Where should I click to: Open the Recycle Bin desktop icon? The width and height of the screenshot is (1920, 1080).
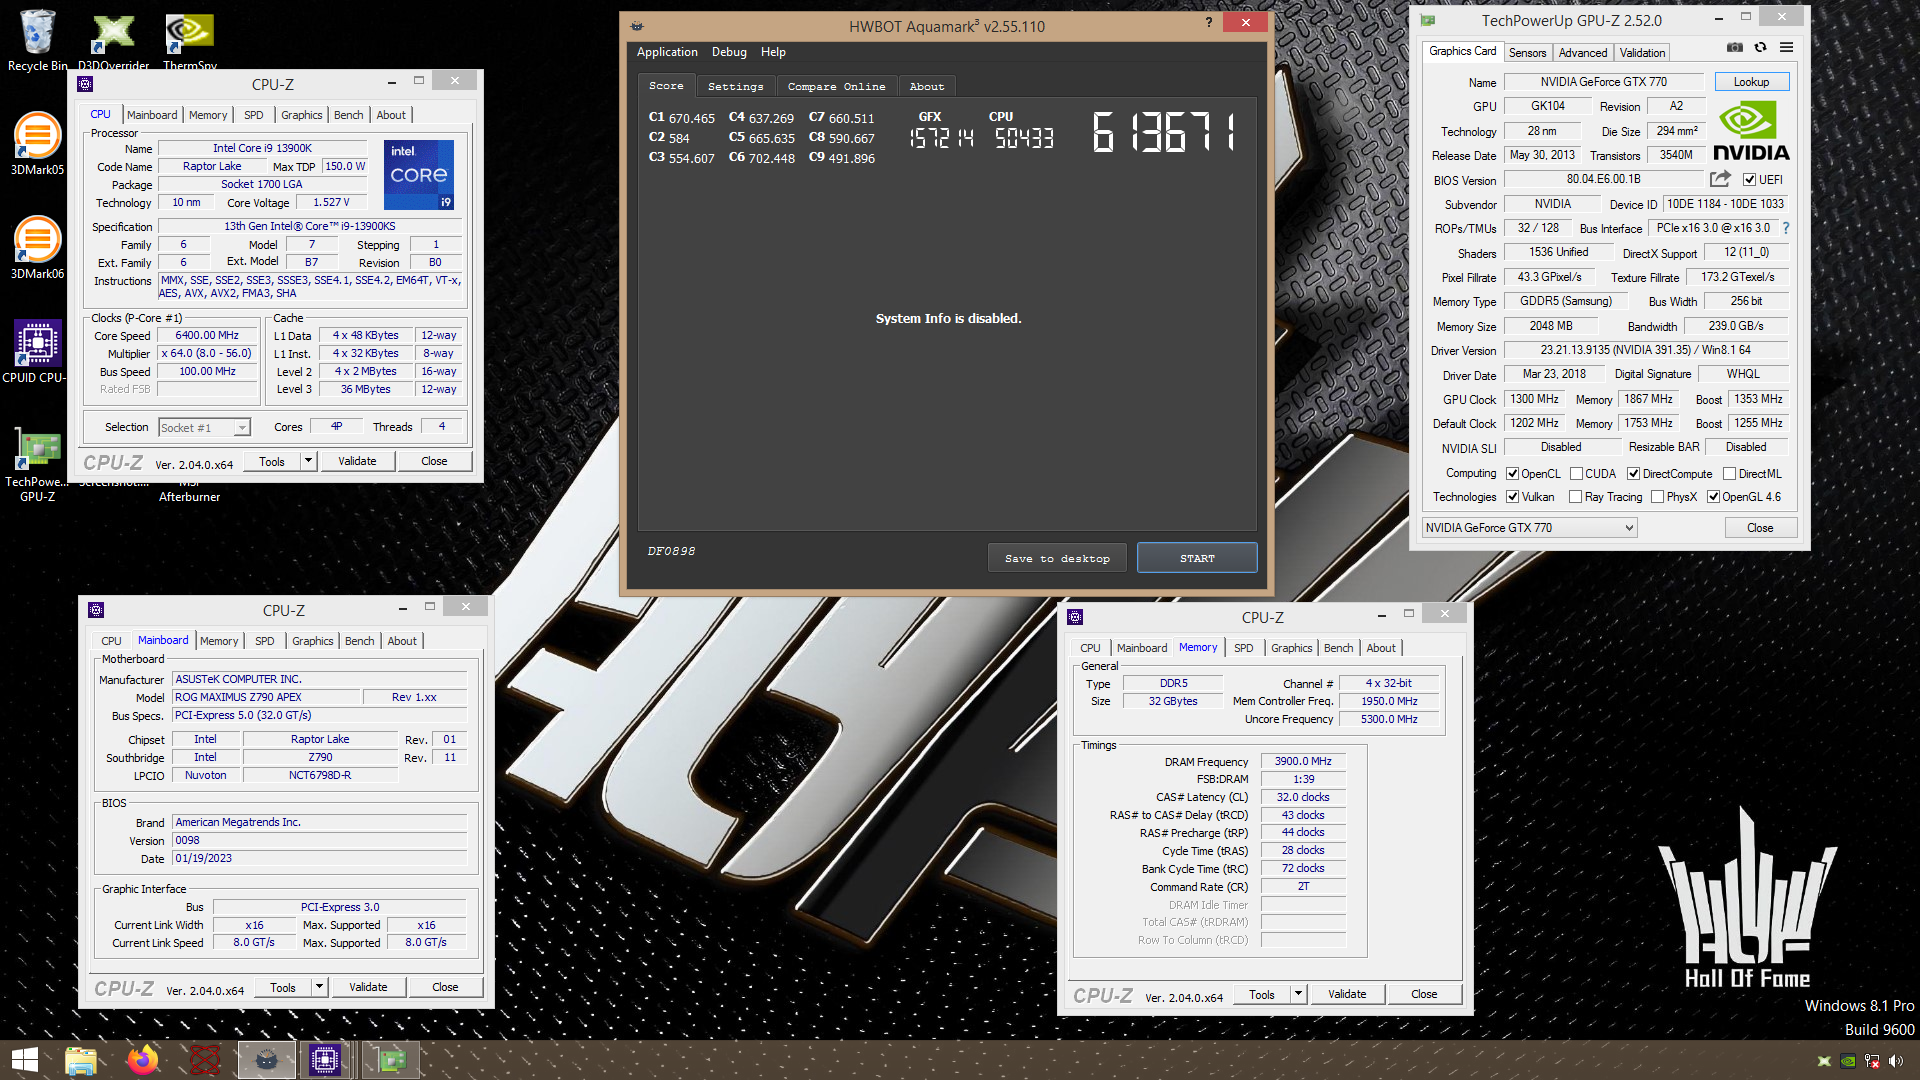38,40
